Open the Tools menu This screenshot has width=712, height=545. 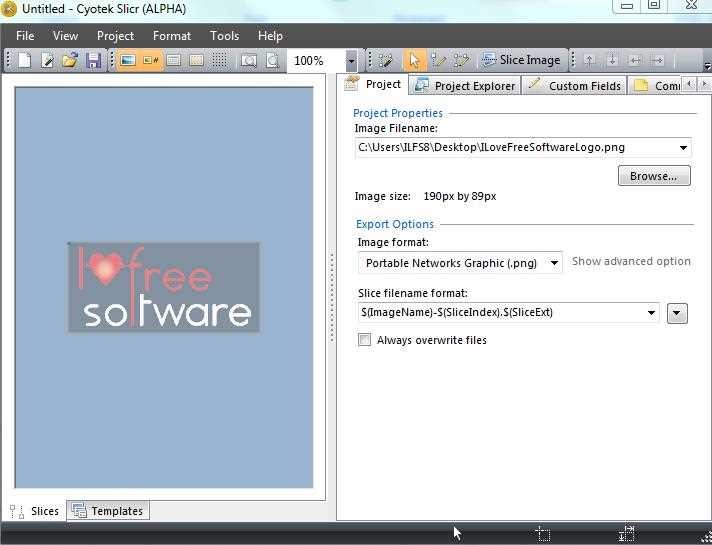224,35
